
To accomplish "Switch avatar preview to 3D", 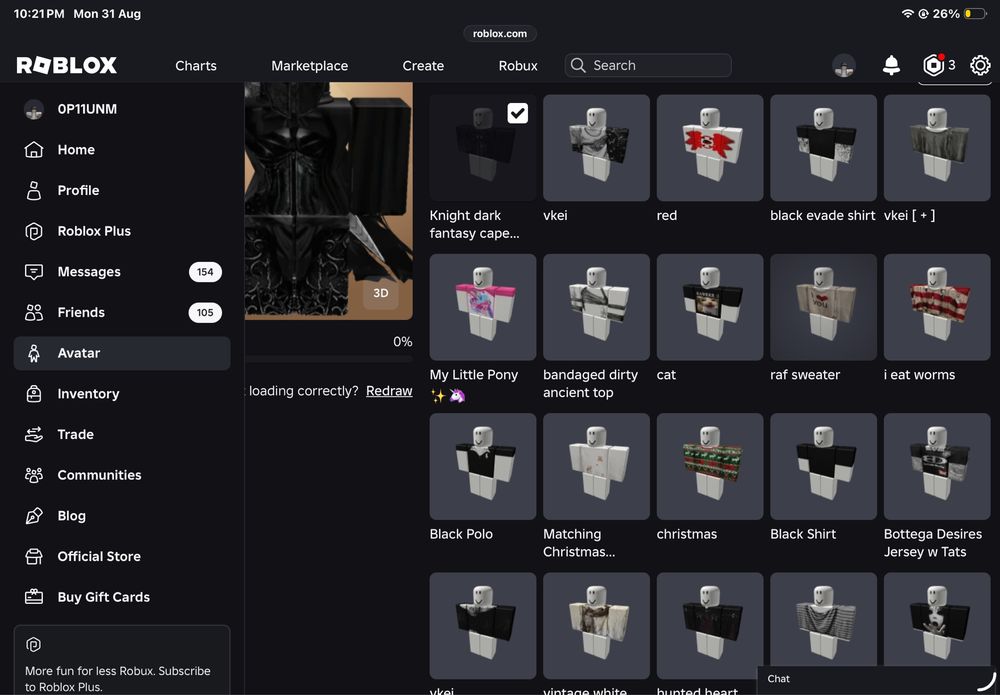I will pyautogui.click(x=381, y=293).
